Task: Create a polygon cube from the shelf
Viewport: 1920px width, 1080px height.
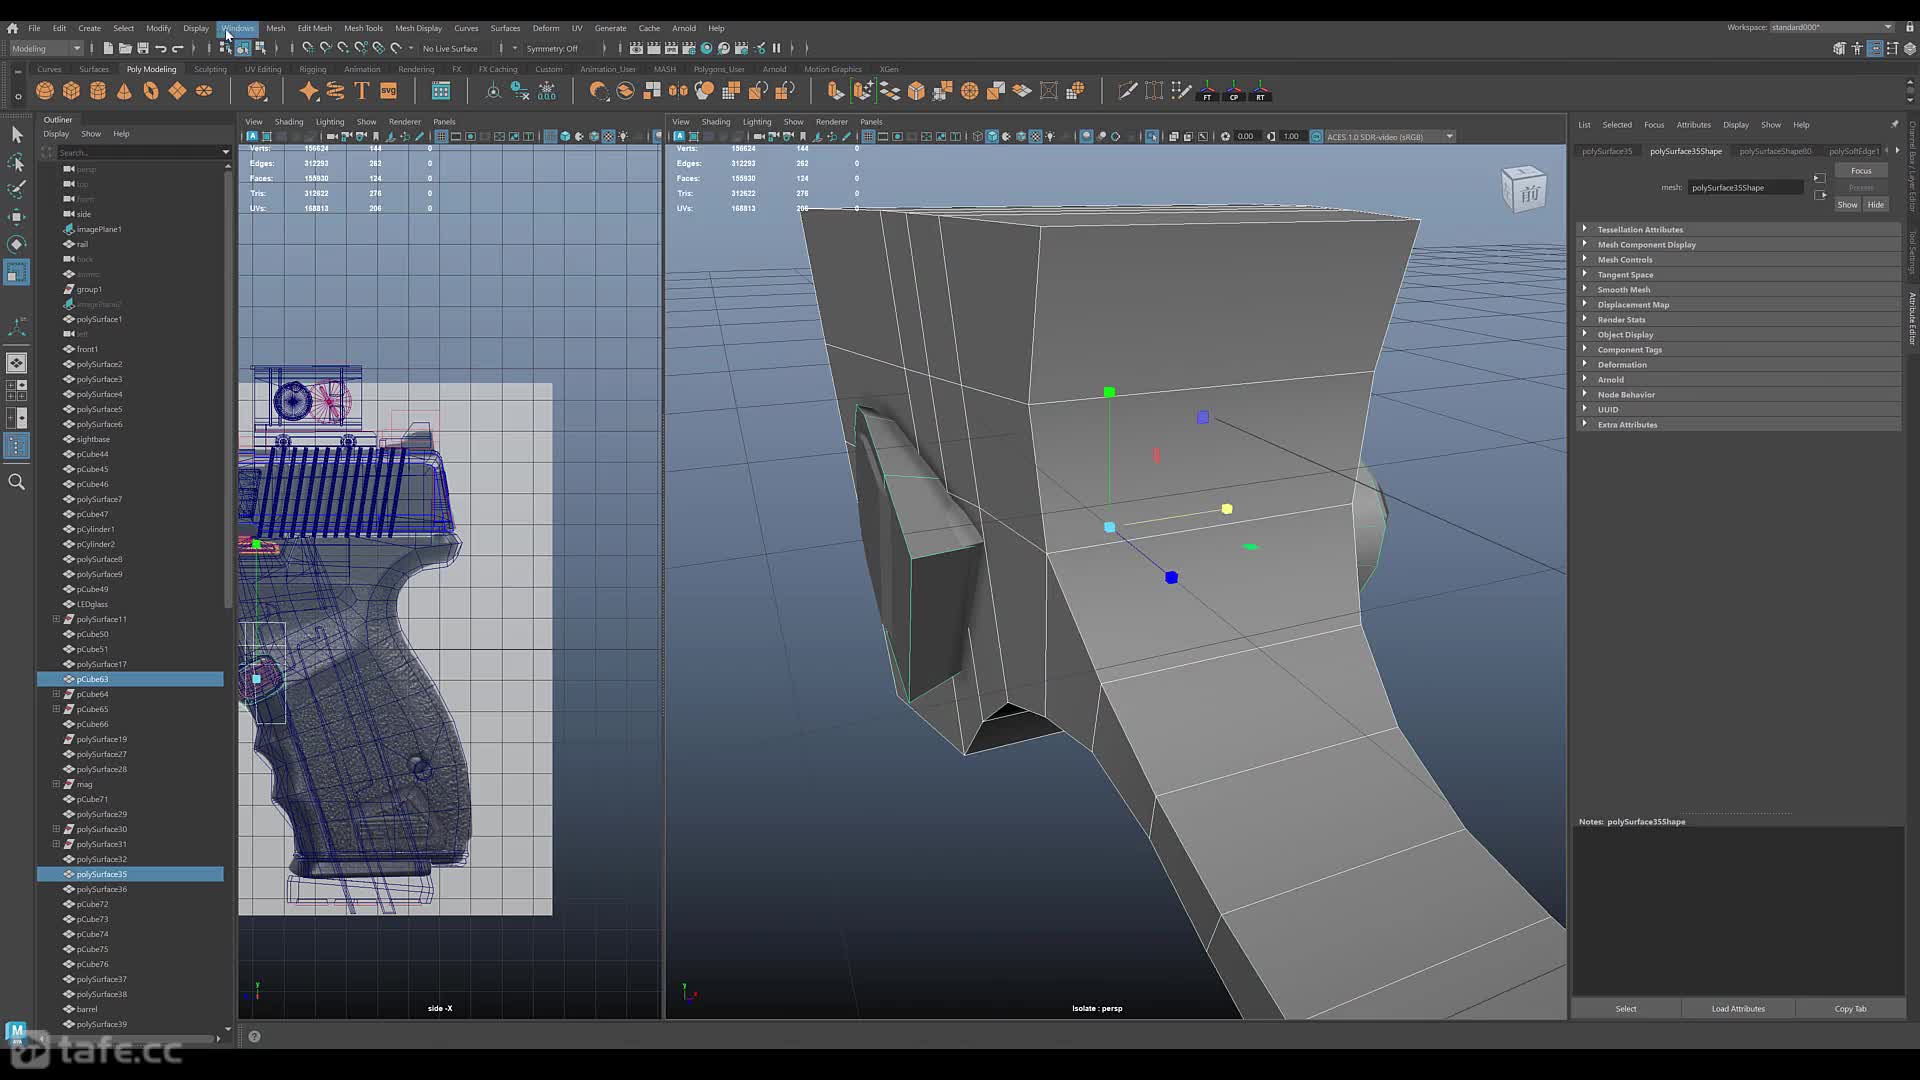Action: point(71,91)
